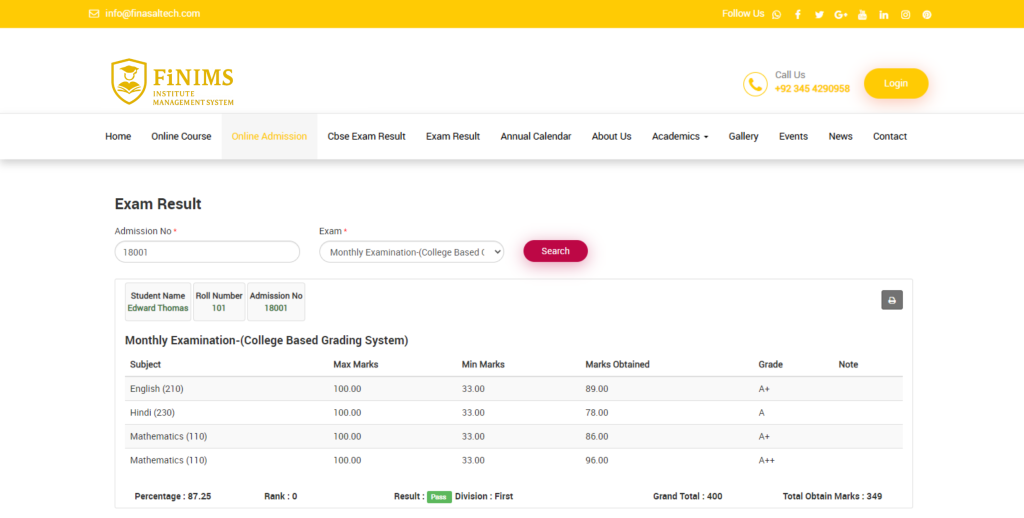
Task: Click the Marks Obtained column header
Action: click(x=618, y=364)
